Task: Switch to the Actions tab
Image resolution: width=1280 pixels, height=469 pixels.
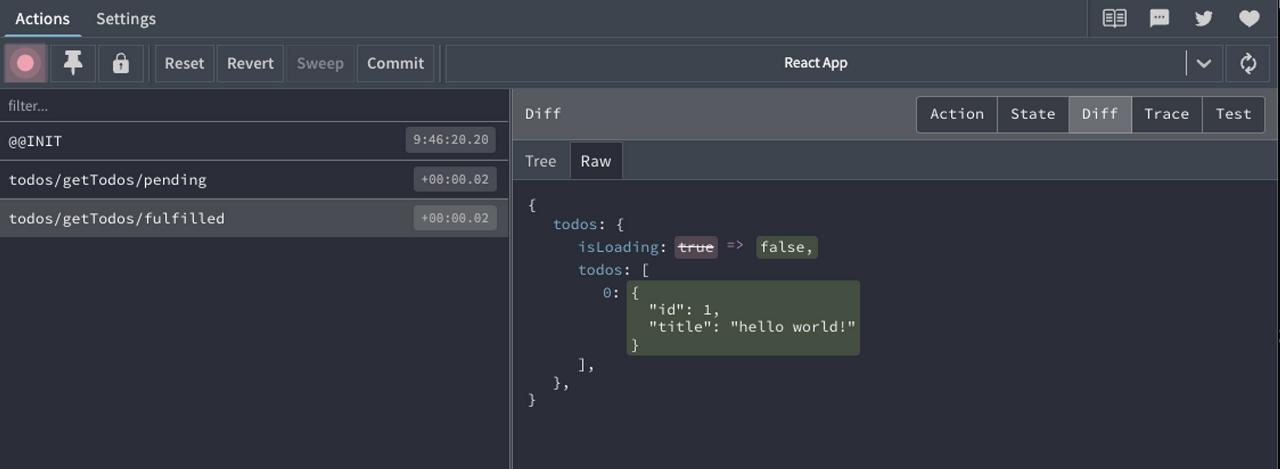Action: point(42,19)
